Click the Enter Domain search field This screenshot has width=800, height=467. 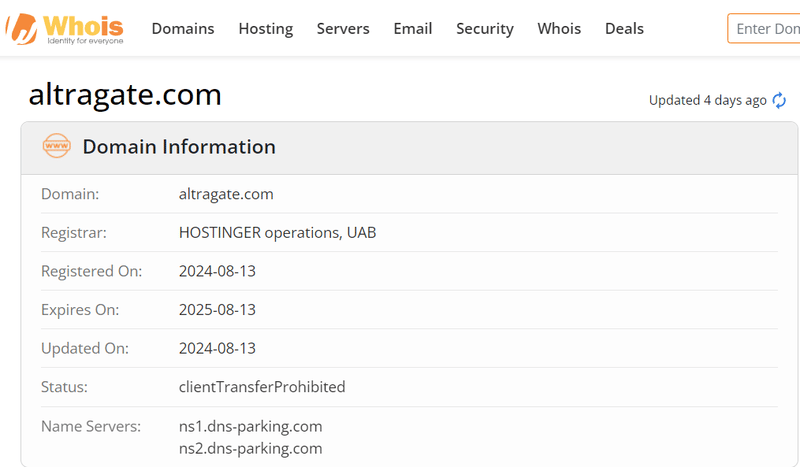pos(764,29)
